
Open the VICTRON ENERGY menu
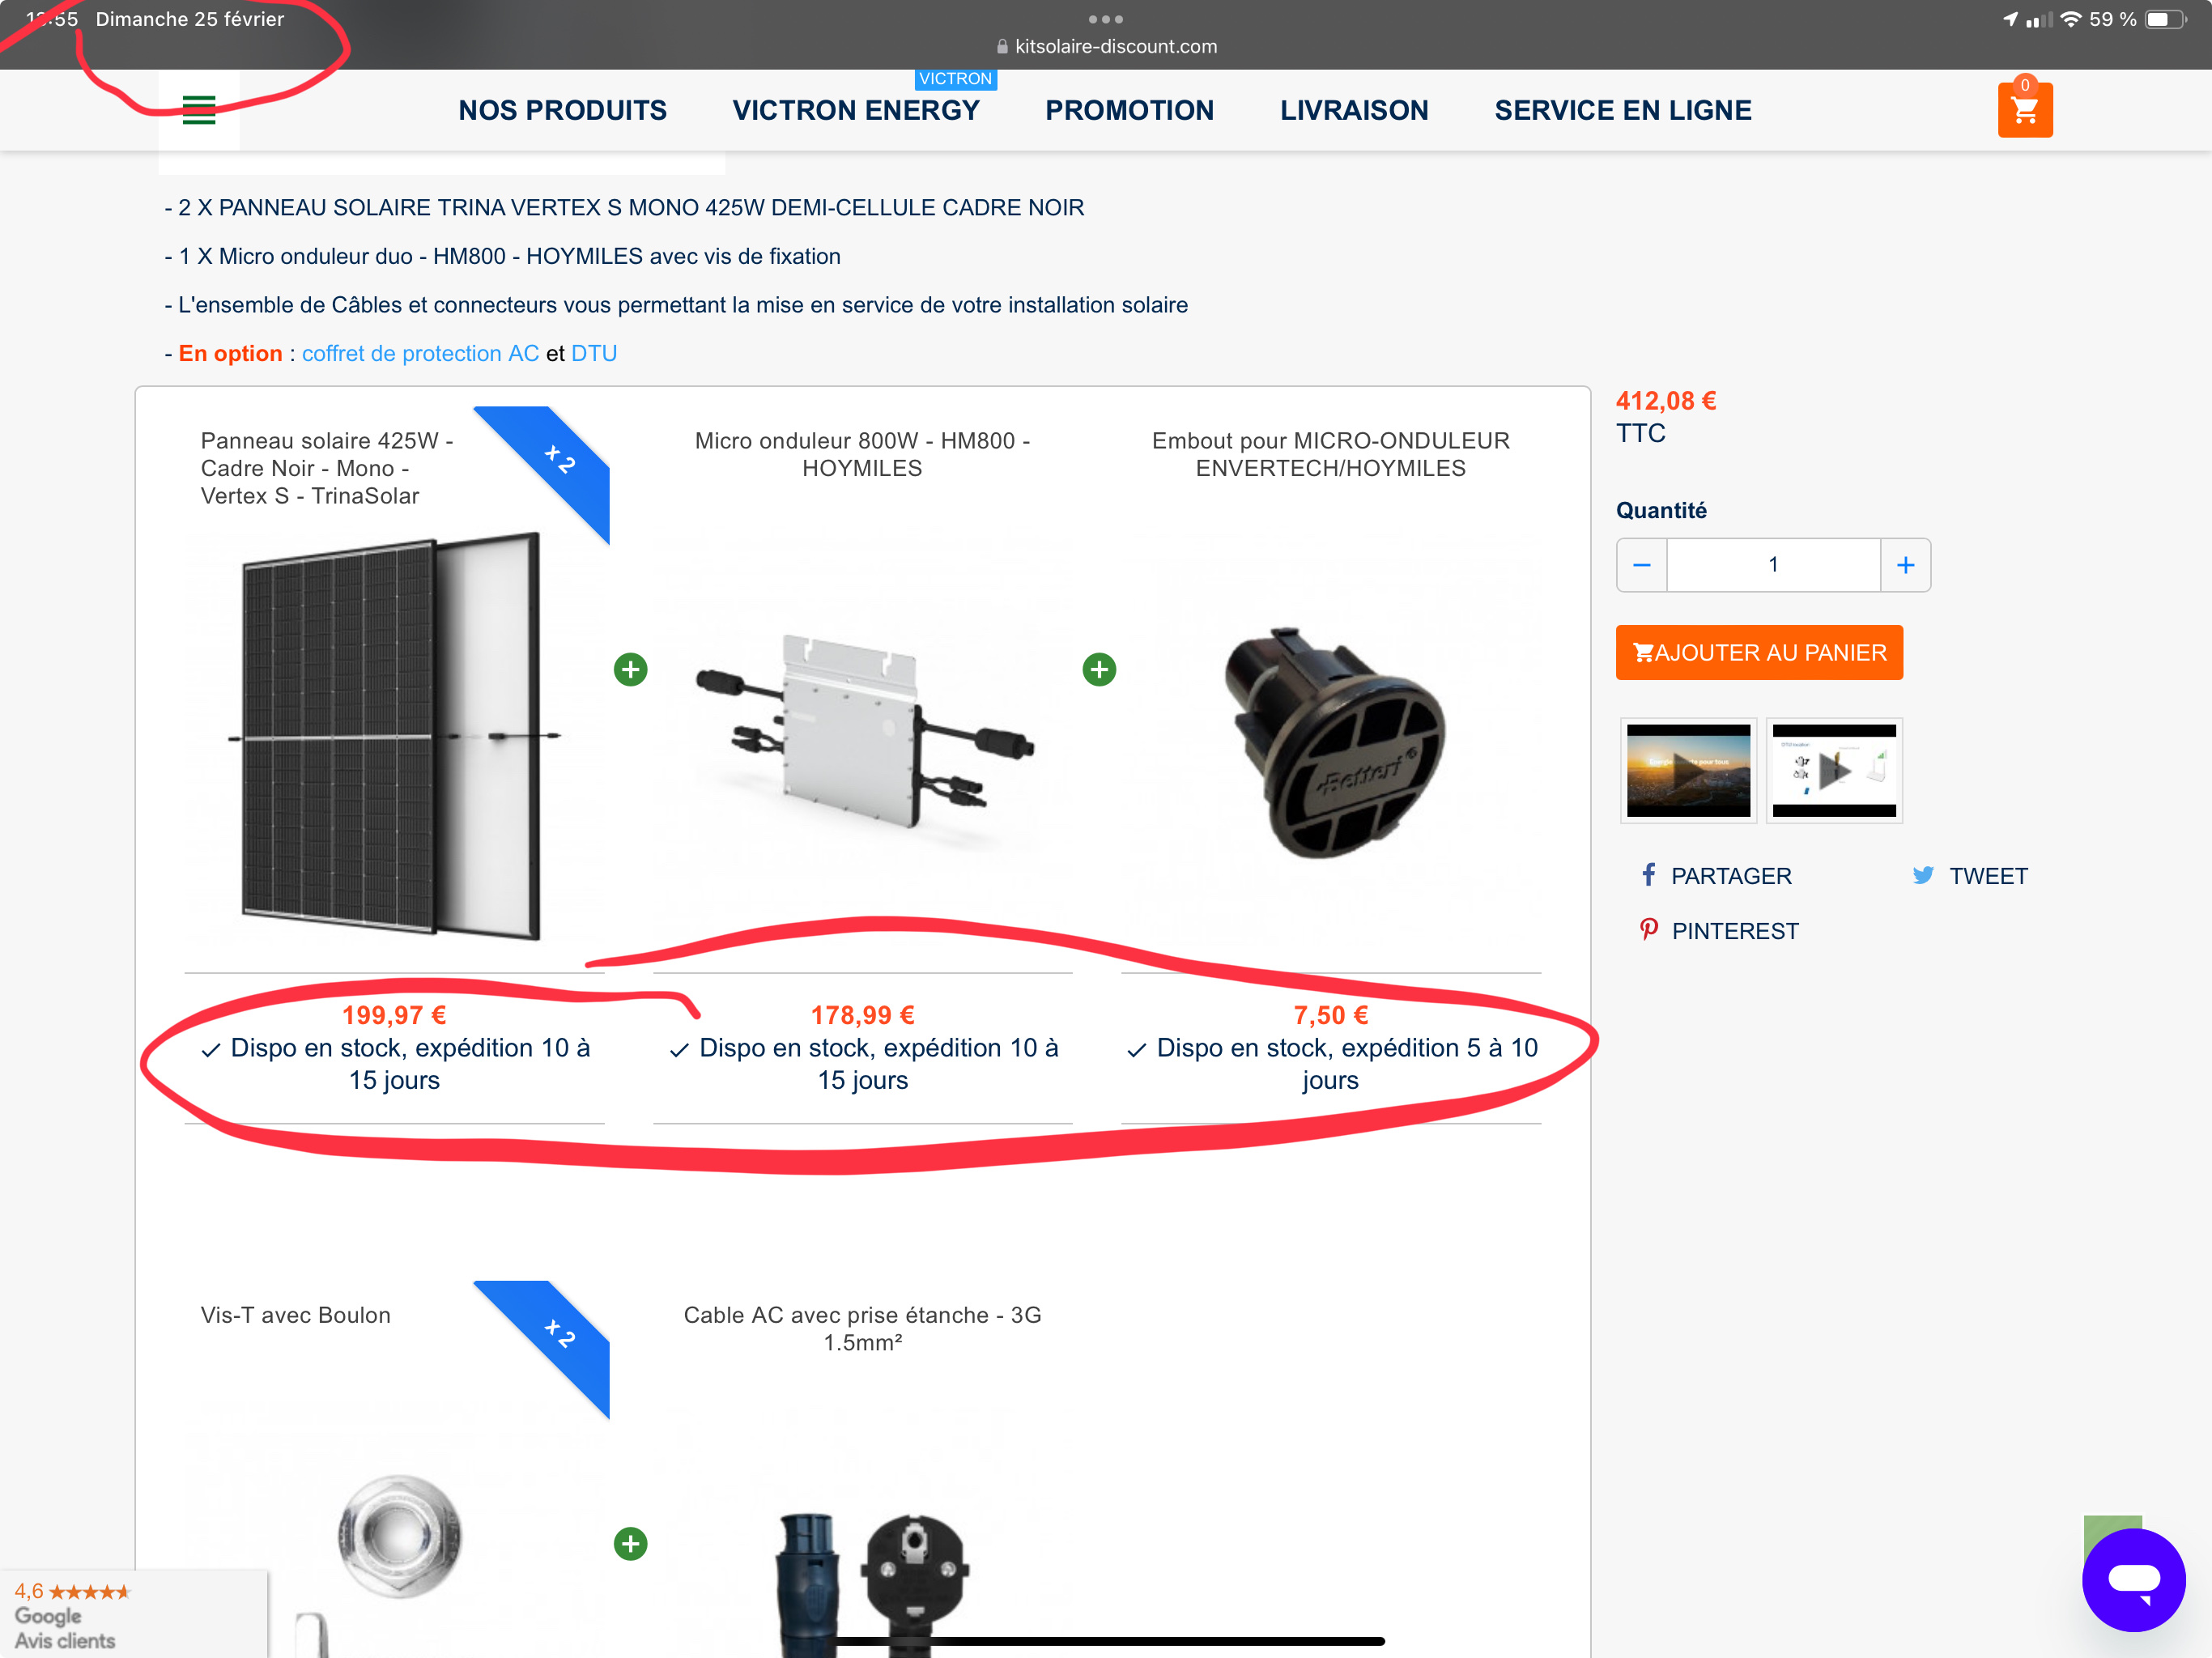(856, 110)
